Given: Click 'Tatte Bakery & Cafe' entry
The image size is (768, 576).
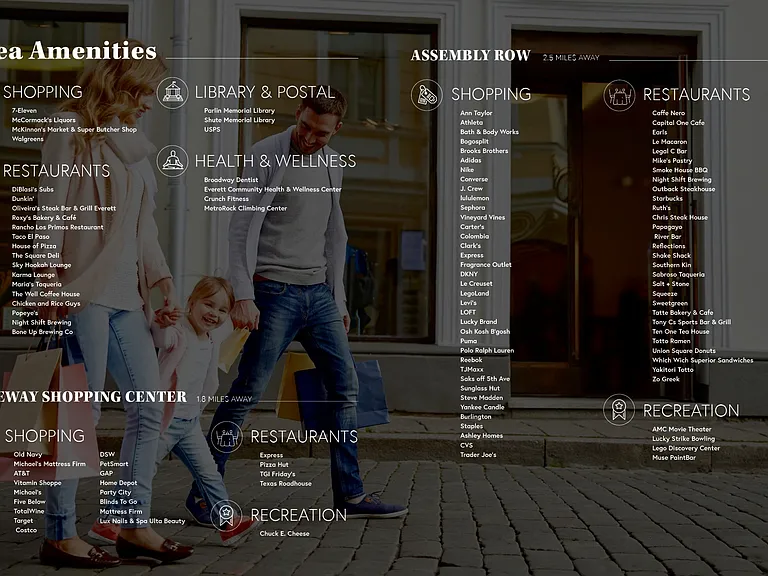Looking at the screenshot, I should tap(683, 312).
